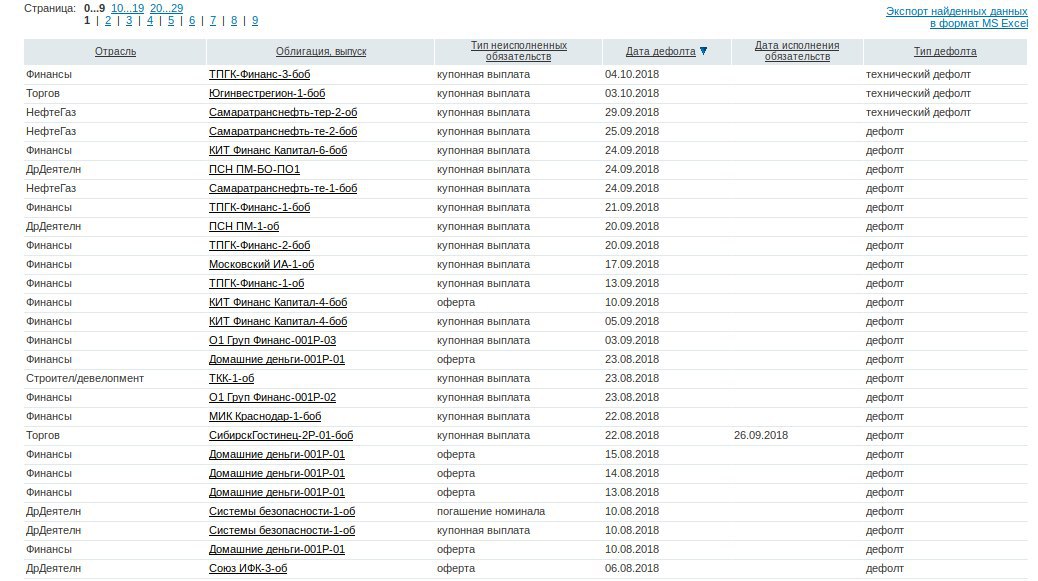Image resolution: width=1038 pixels, height=581 pixels.
Task: Sort by Дата дефолта column header
Action: (661, 51)
